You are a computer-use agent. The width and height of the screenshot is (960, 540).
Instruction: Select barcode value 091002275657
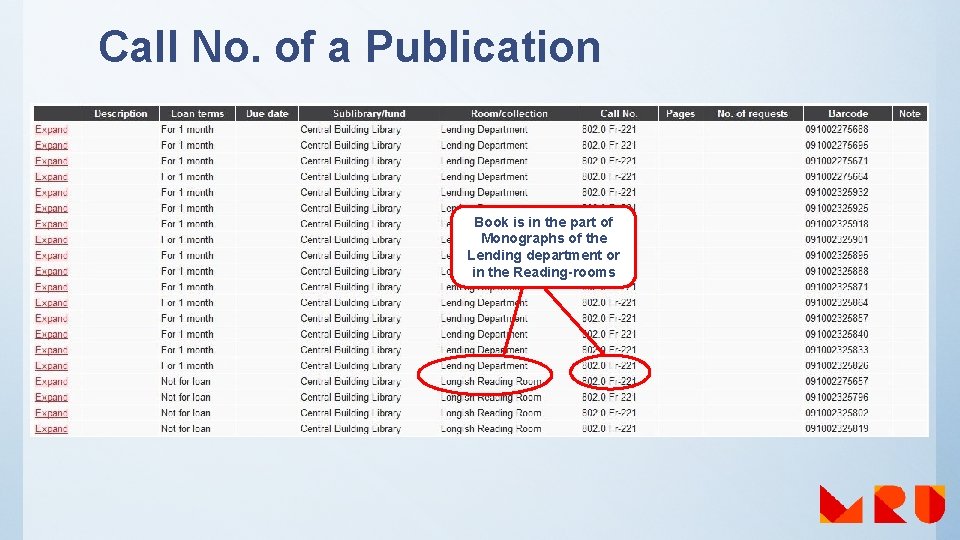click(837, 382)
